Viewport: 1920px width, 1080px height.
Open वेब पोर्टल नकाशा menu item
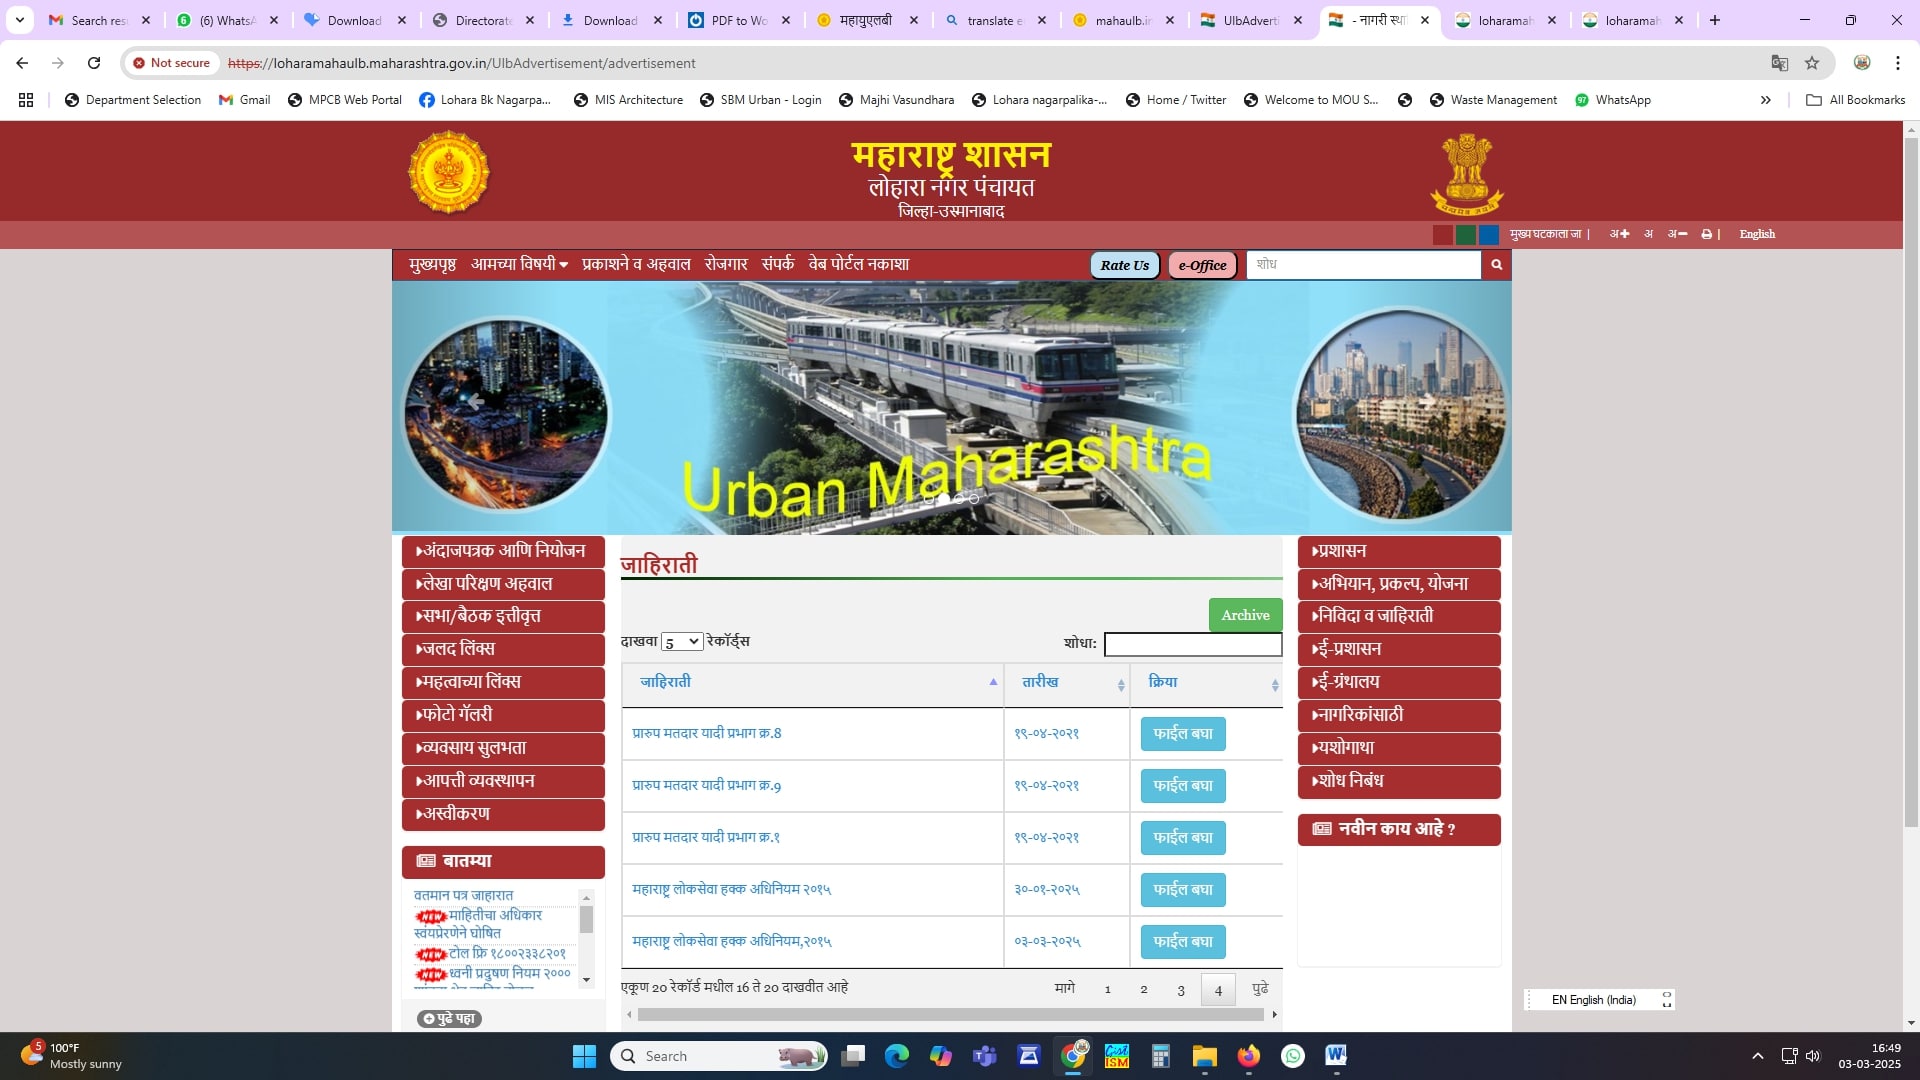859,264
